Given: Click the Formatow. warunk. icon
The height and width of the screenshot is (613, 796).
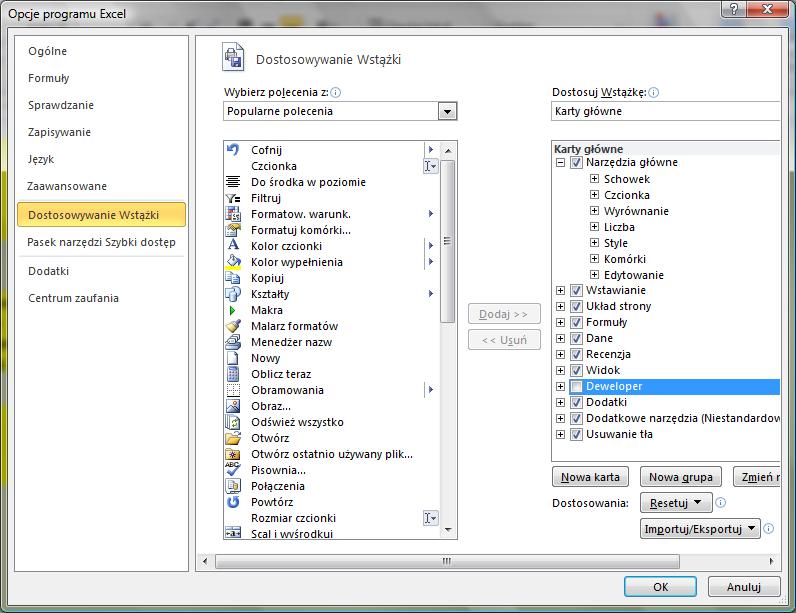Looking at the screenshot, I should [233, 214].
